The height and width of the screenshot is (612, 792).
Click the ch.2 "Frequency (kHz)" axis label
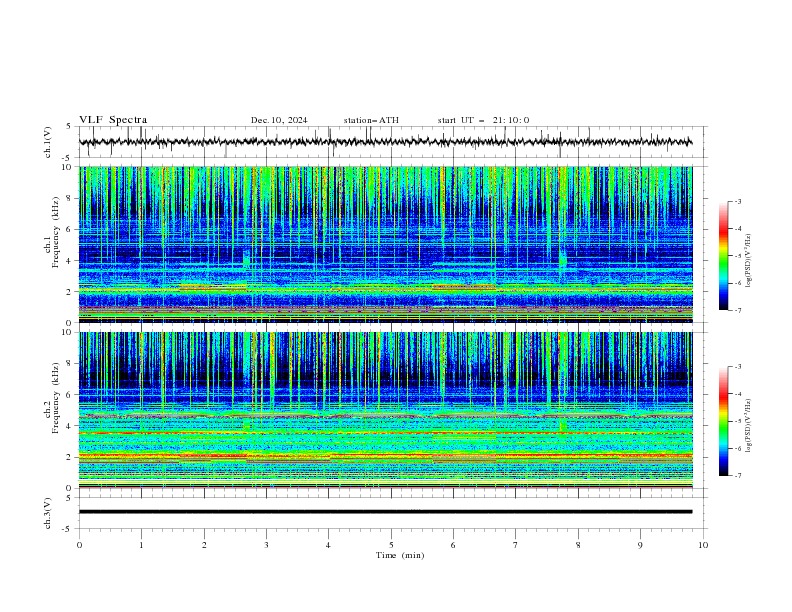55,398
